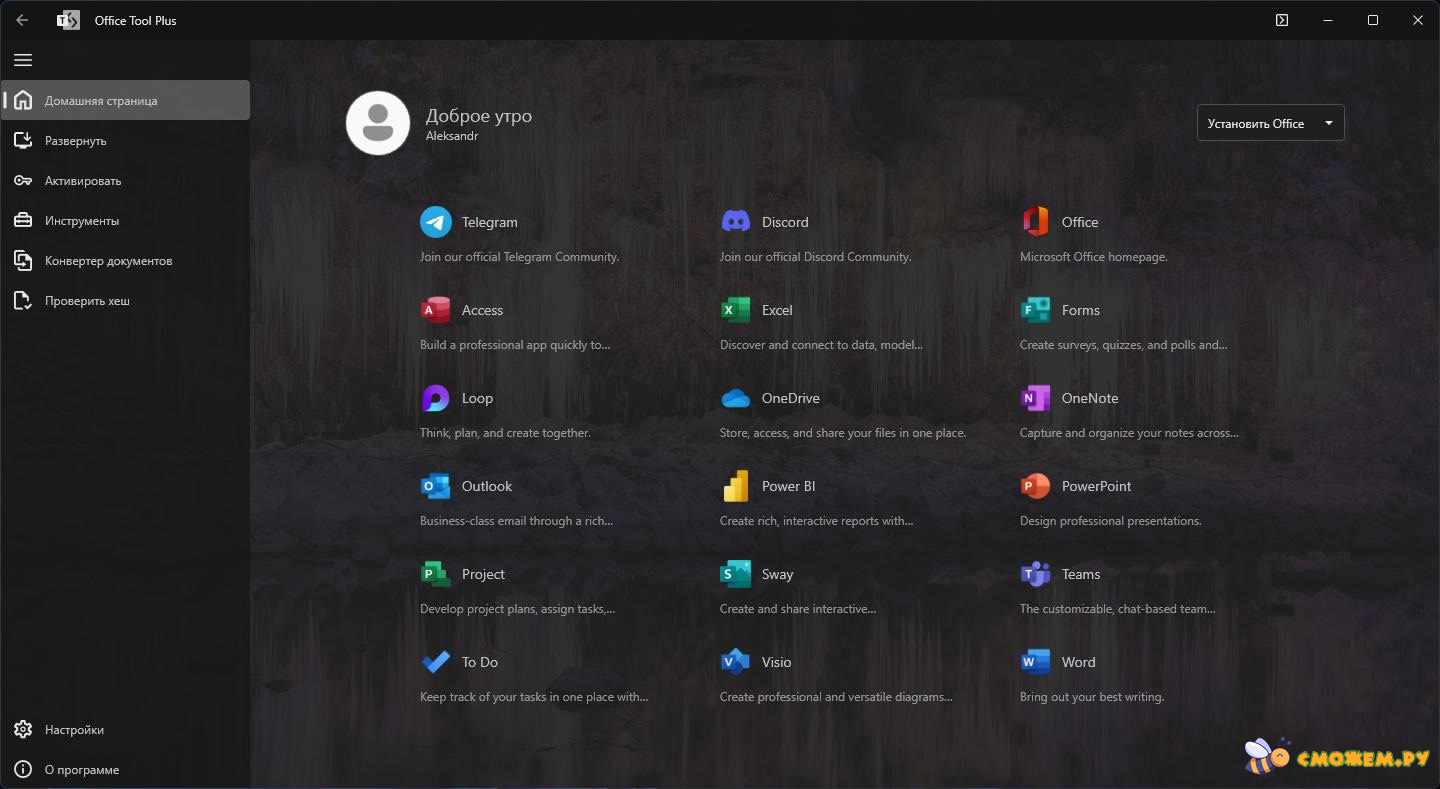Click 'Bring out your best writing.' text
The height and width of the screenshot is (789, 1440).
1092,697
